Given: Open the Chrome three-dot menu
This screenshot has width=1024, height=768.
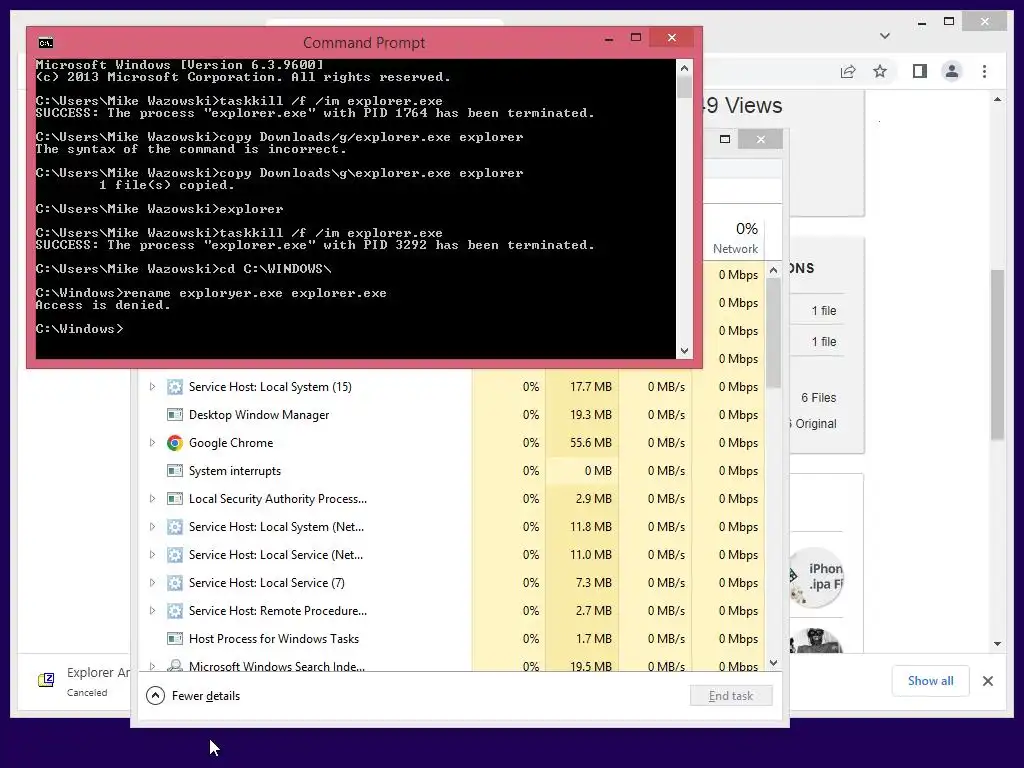Looking at the screenshot, I should coord(984,71).
